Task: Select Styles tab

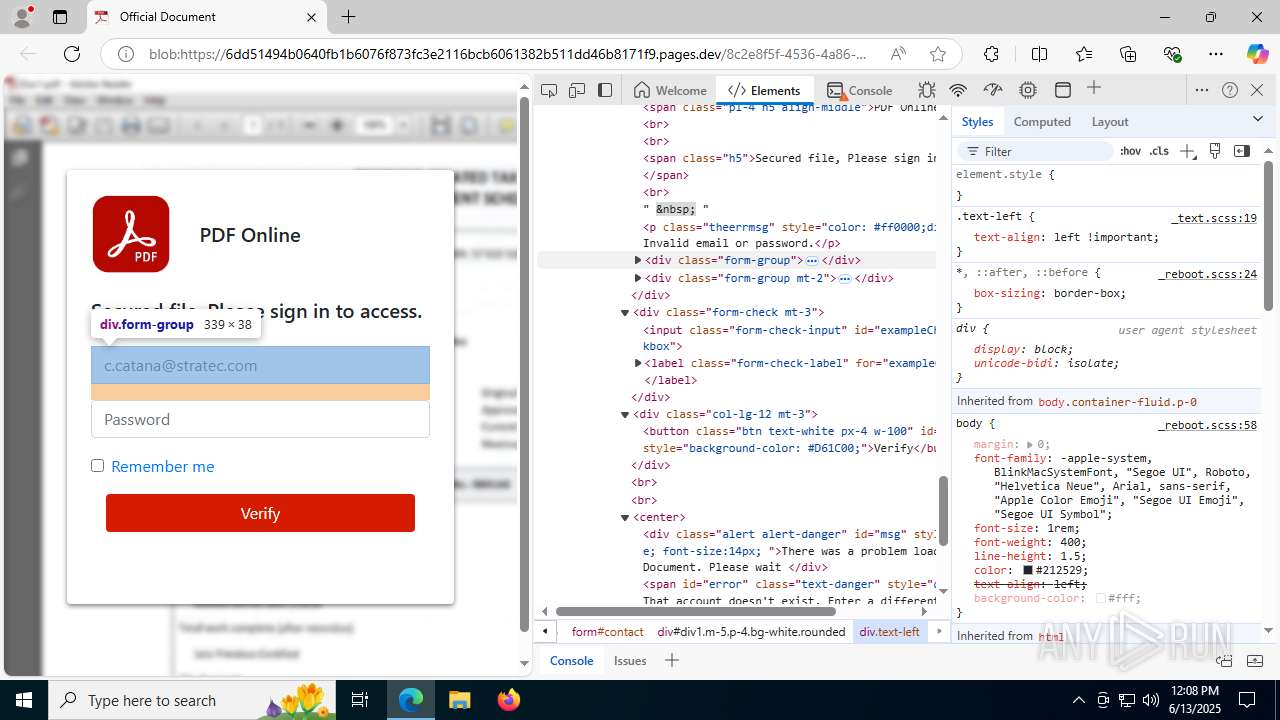Action: pyautogui.click(x=977, y=121)
